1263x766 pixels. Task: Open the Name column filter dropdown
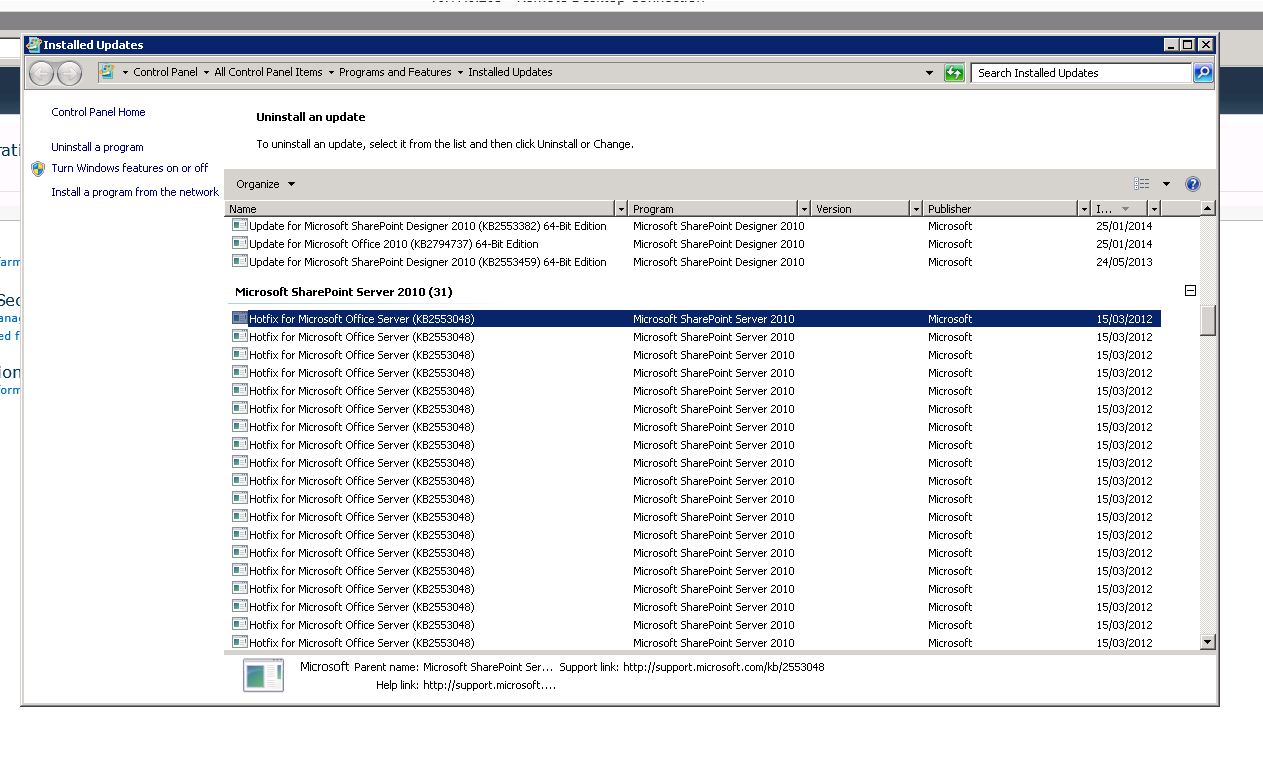click(622, 209)
